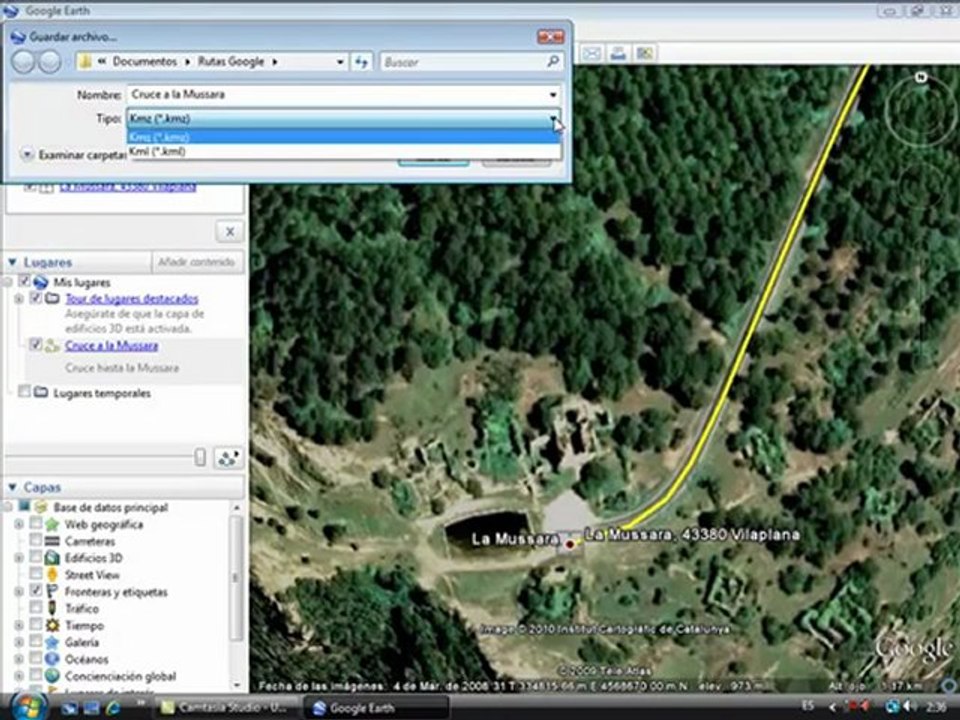Click the Tráfico traffic light icon
The width and height of the screenshot is (960, 720).
(53, 609)
